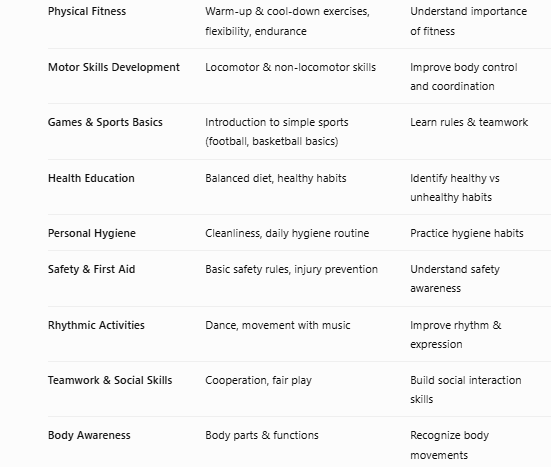The image size is (551, 467).
Task: Click Practice hygiene habits outcome
Action: (467, 233)
